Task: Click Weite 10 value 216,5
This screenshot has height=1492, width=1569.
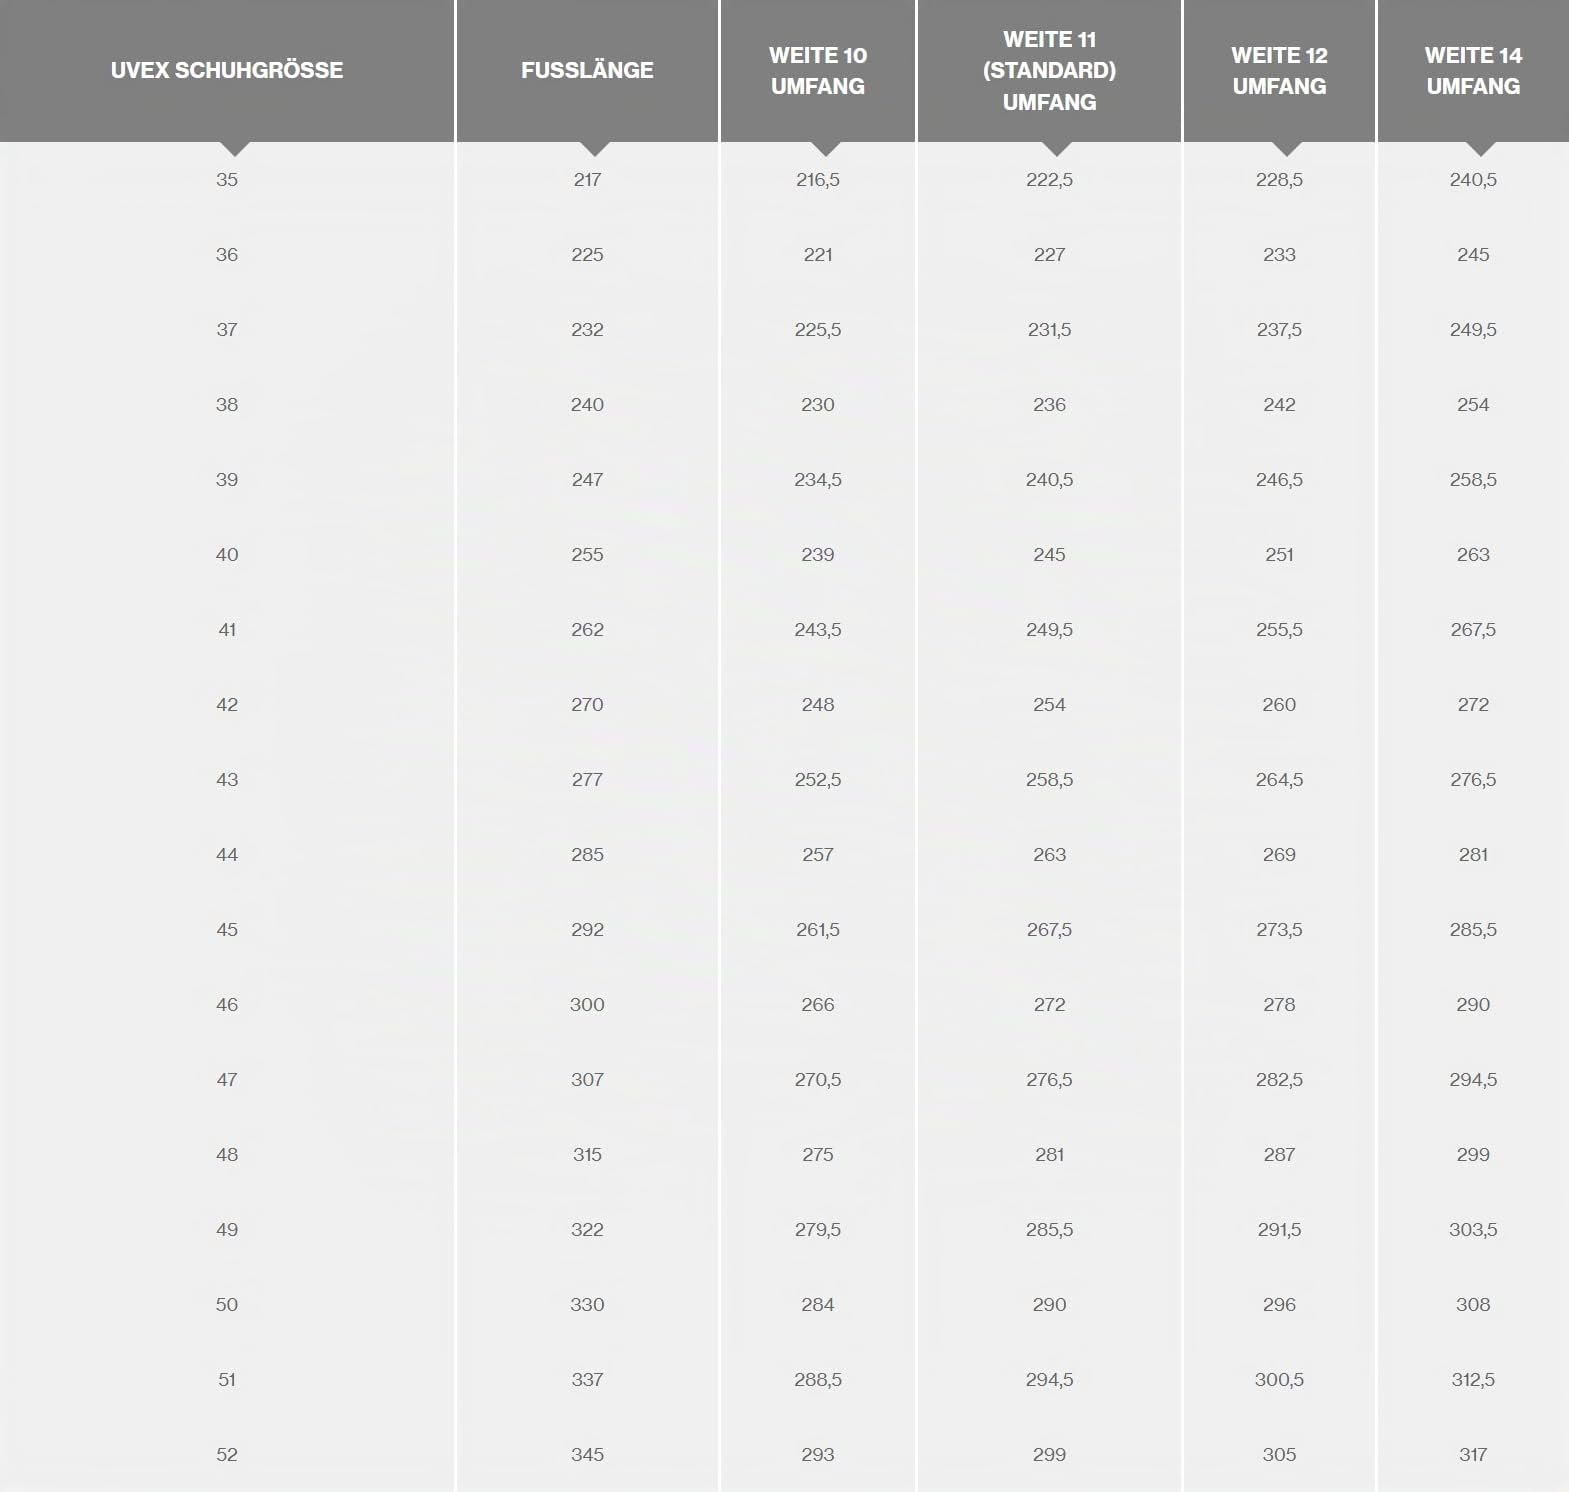Action: [818, 180]
